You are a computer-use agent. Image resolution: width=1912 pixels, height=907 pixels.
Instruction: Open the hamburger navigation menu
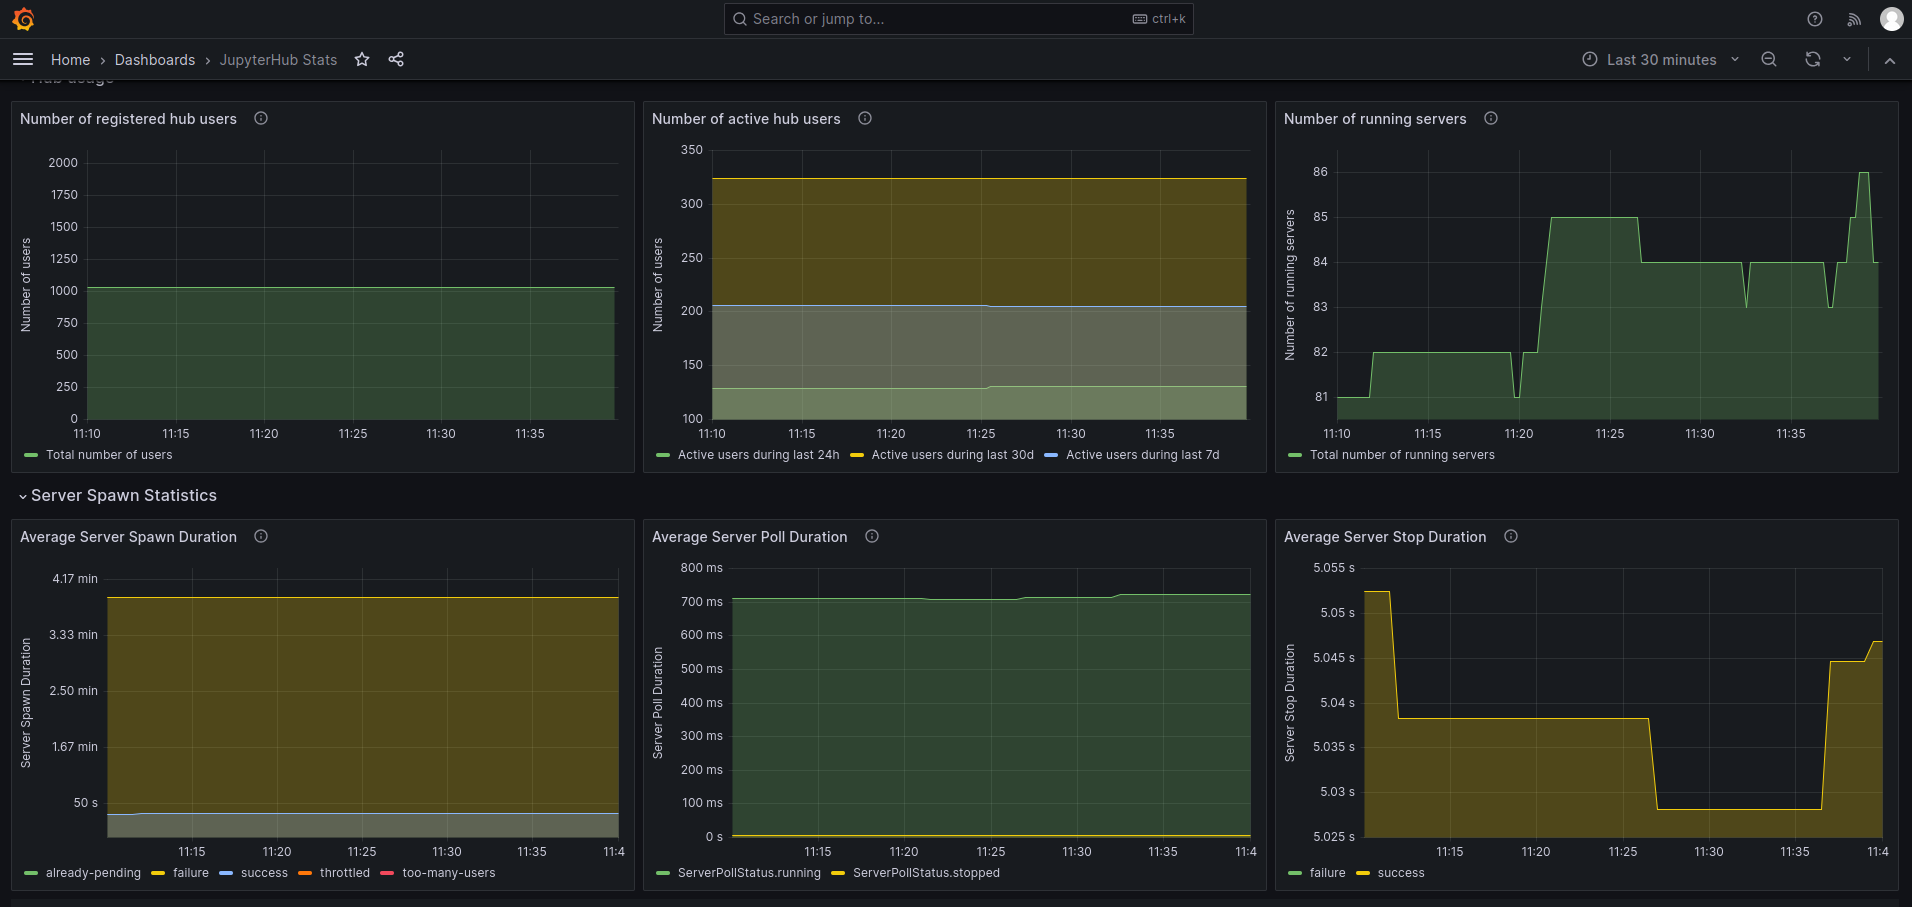(23, 60)
